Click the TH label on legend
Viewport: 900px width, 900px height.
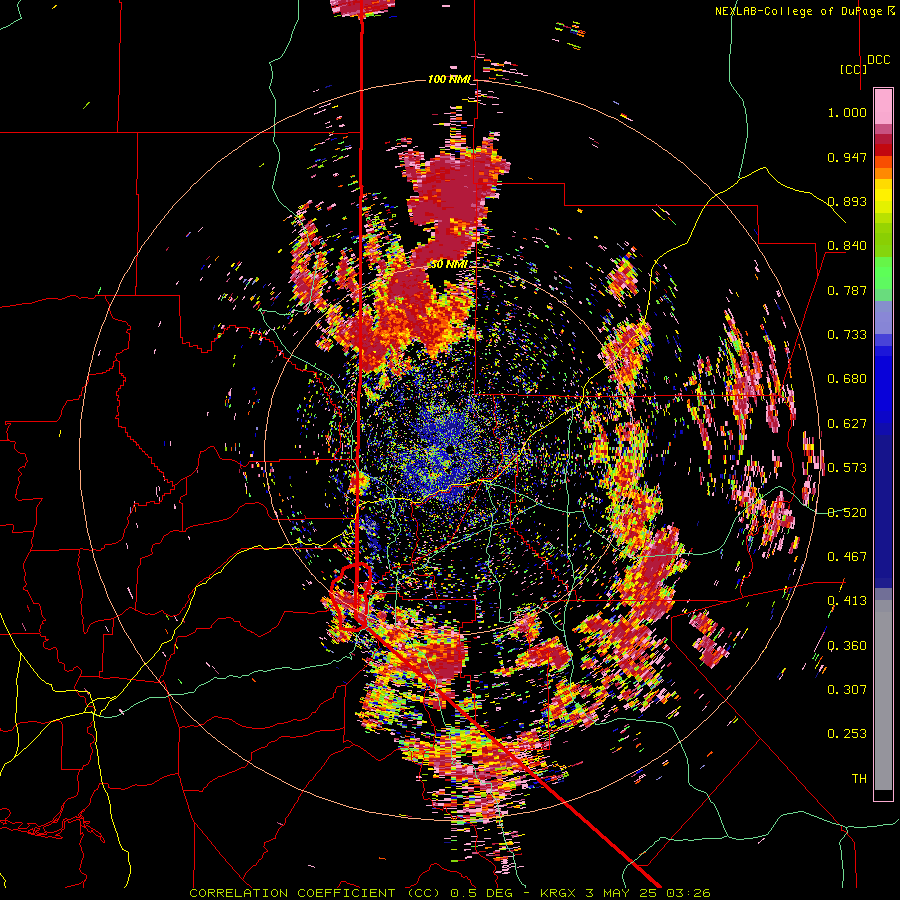tap(859, 778)
